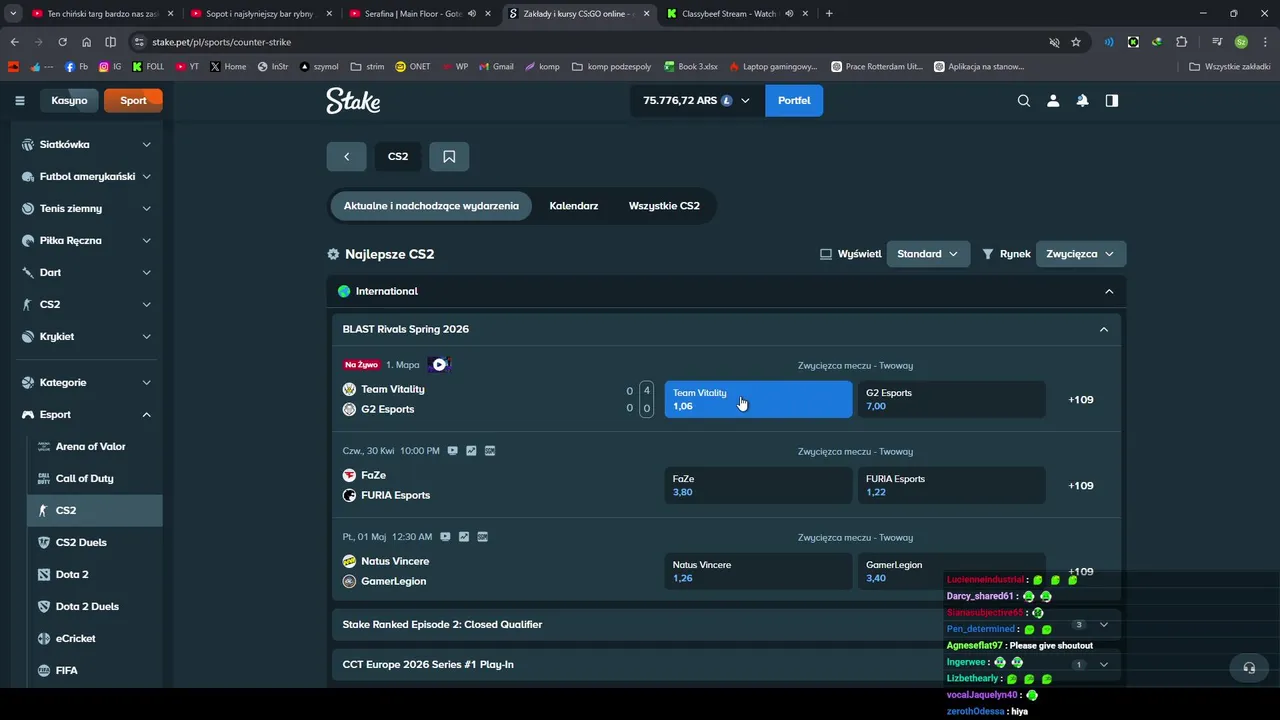Screen dimensions: 1280x720
Task: Click the browser address bar URL
Action: point(222,42)
